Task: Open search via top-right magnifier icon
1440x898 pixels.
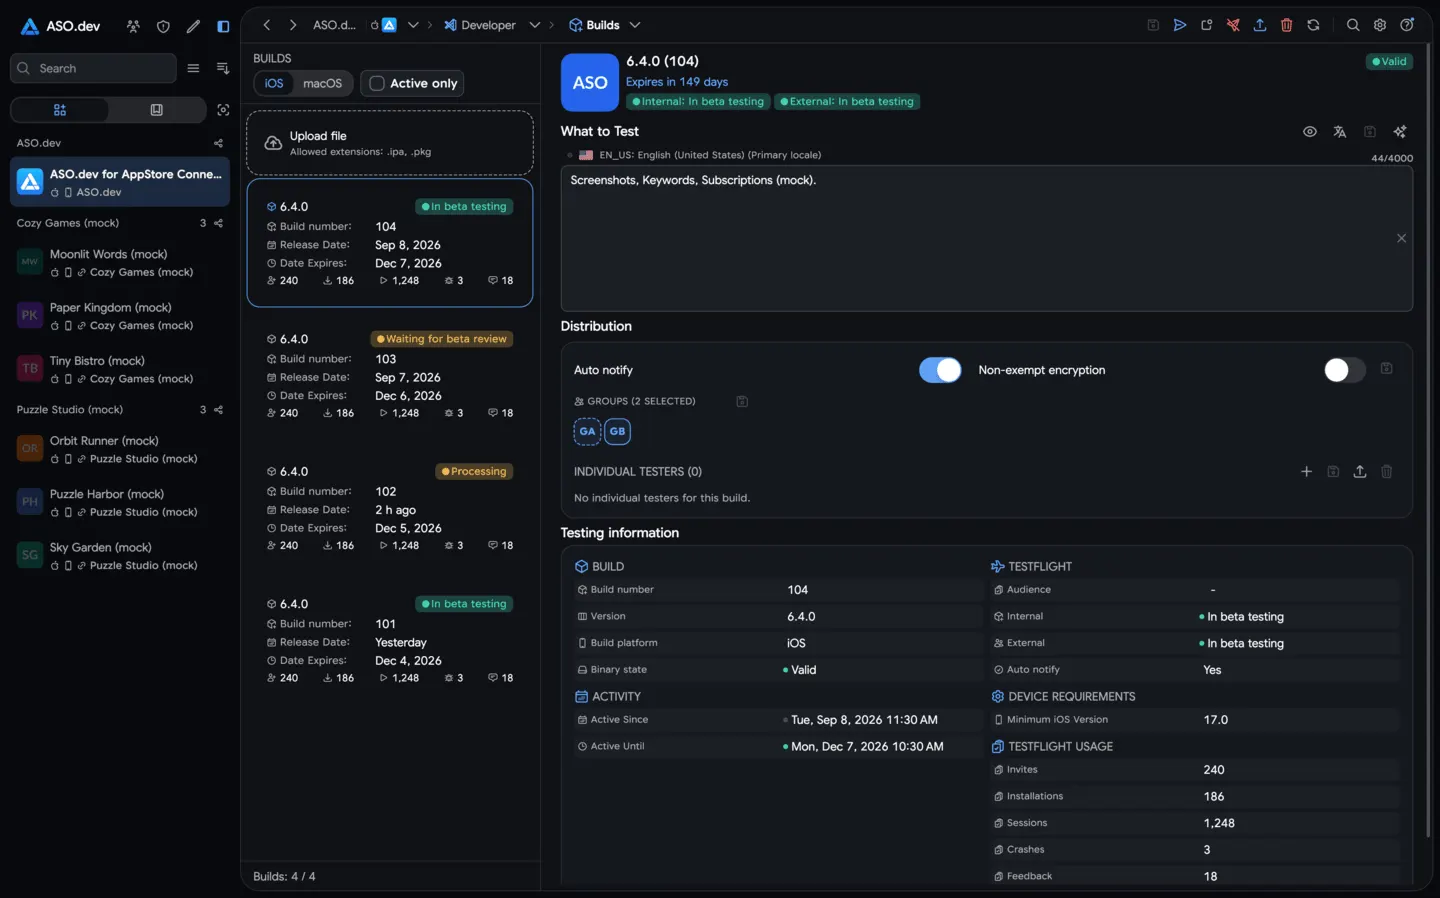Action: [1353, 25]
